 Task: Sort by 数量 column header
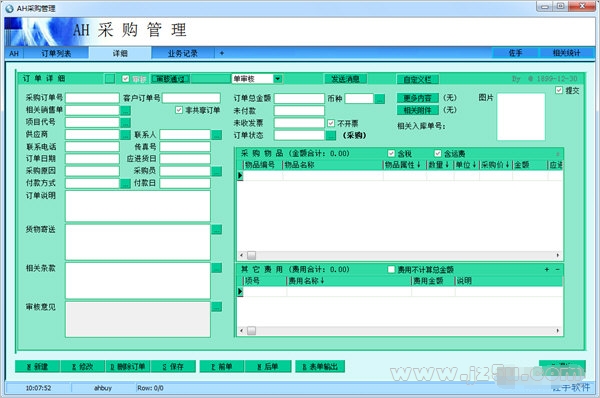click(440, 165)
